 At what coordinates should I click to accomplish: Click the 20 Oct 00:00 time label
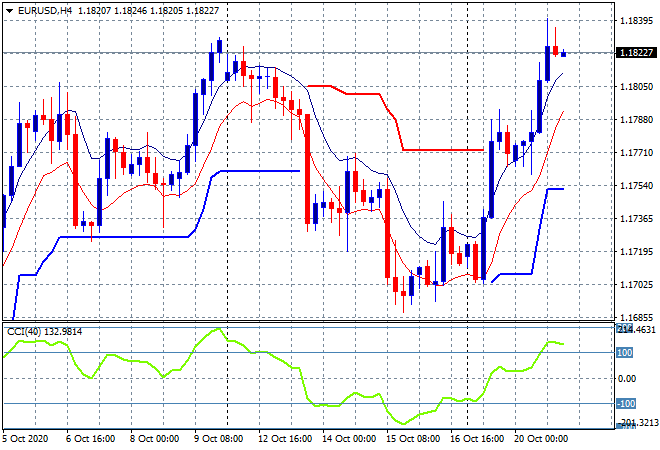[x=541, y=439]
